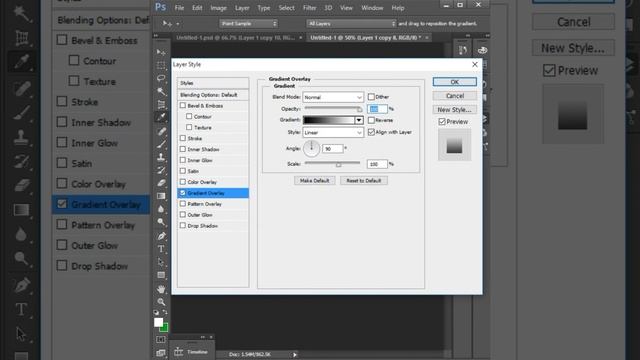Open the Layer menu

coord(242,8)
